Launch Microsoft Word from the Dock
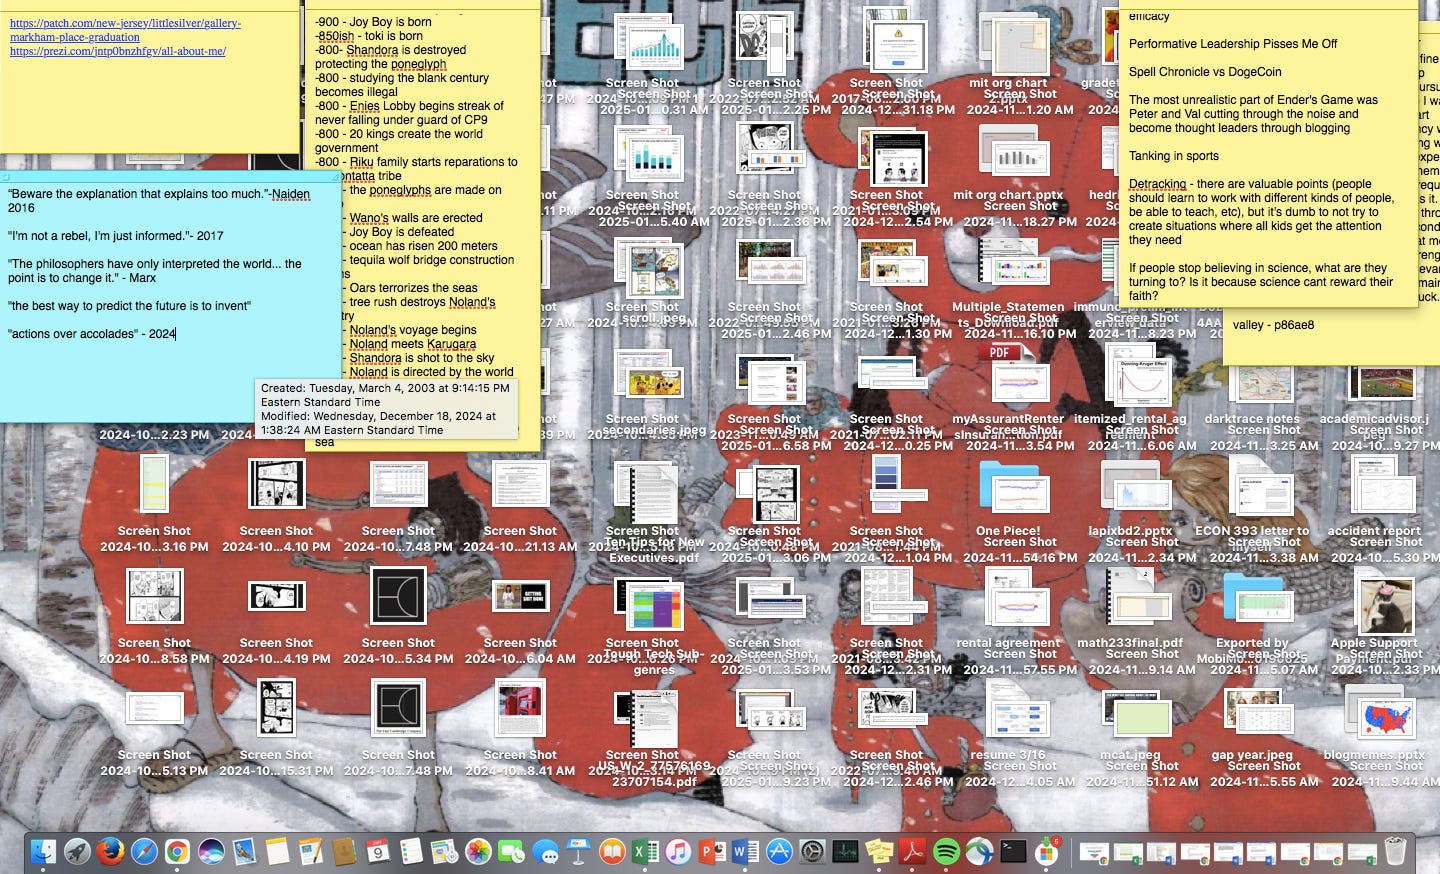This screenshot has width=1440, height=874. (746, 852)
